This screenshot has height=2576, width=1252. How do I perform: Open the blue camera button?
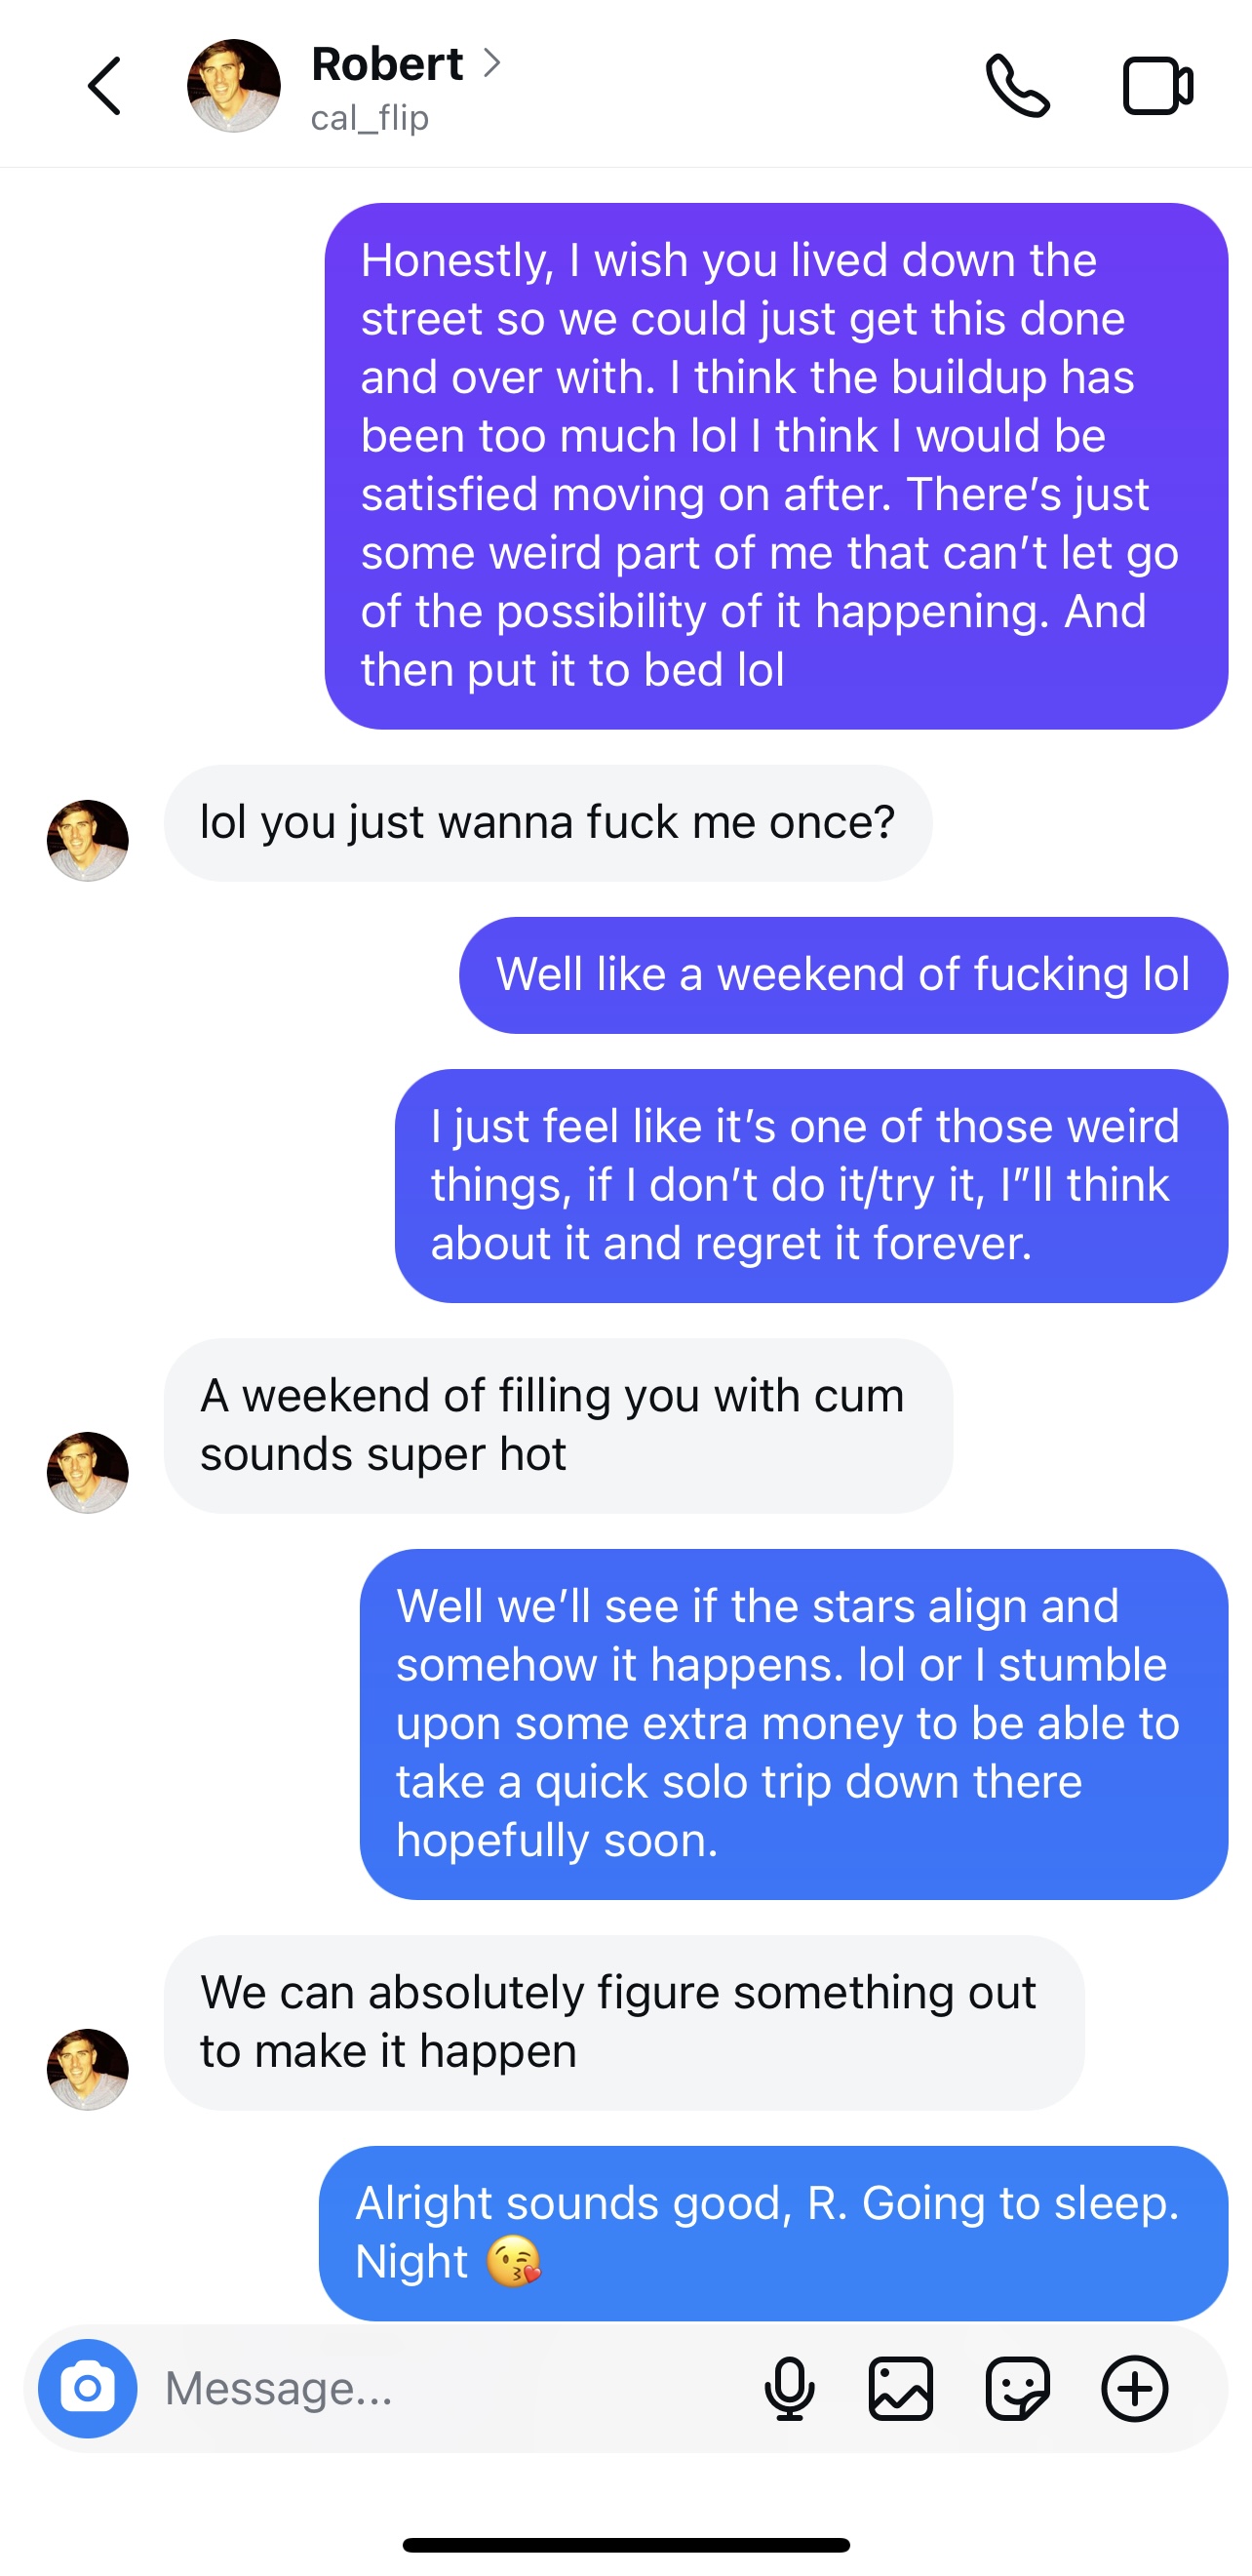click(88, 2388)
